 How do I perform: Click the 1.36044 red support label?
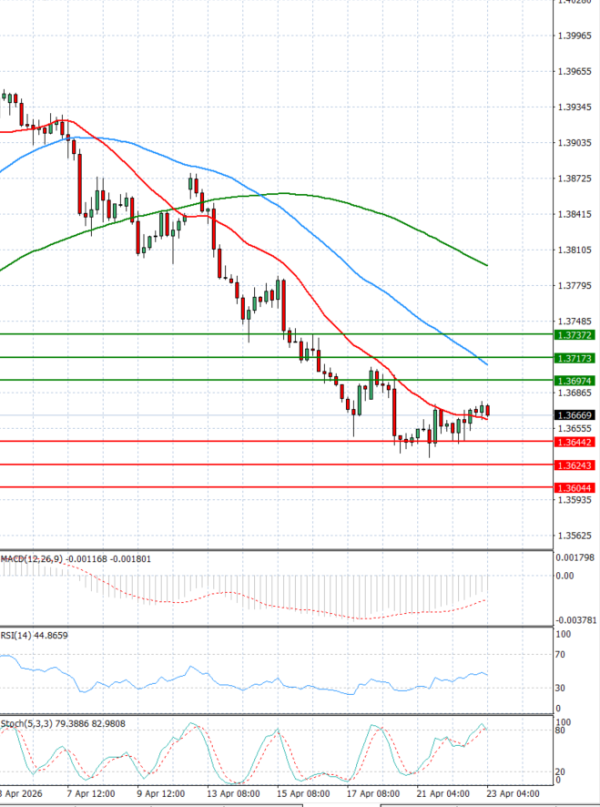click(575, 488)
